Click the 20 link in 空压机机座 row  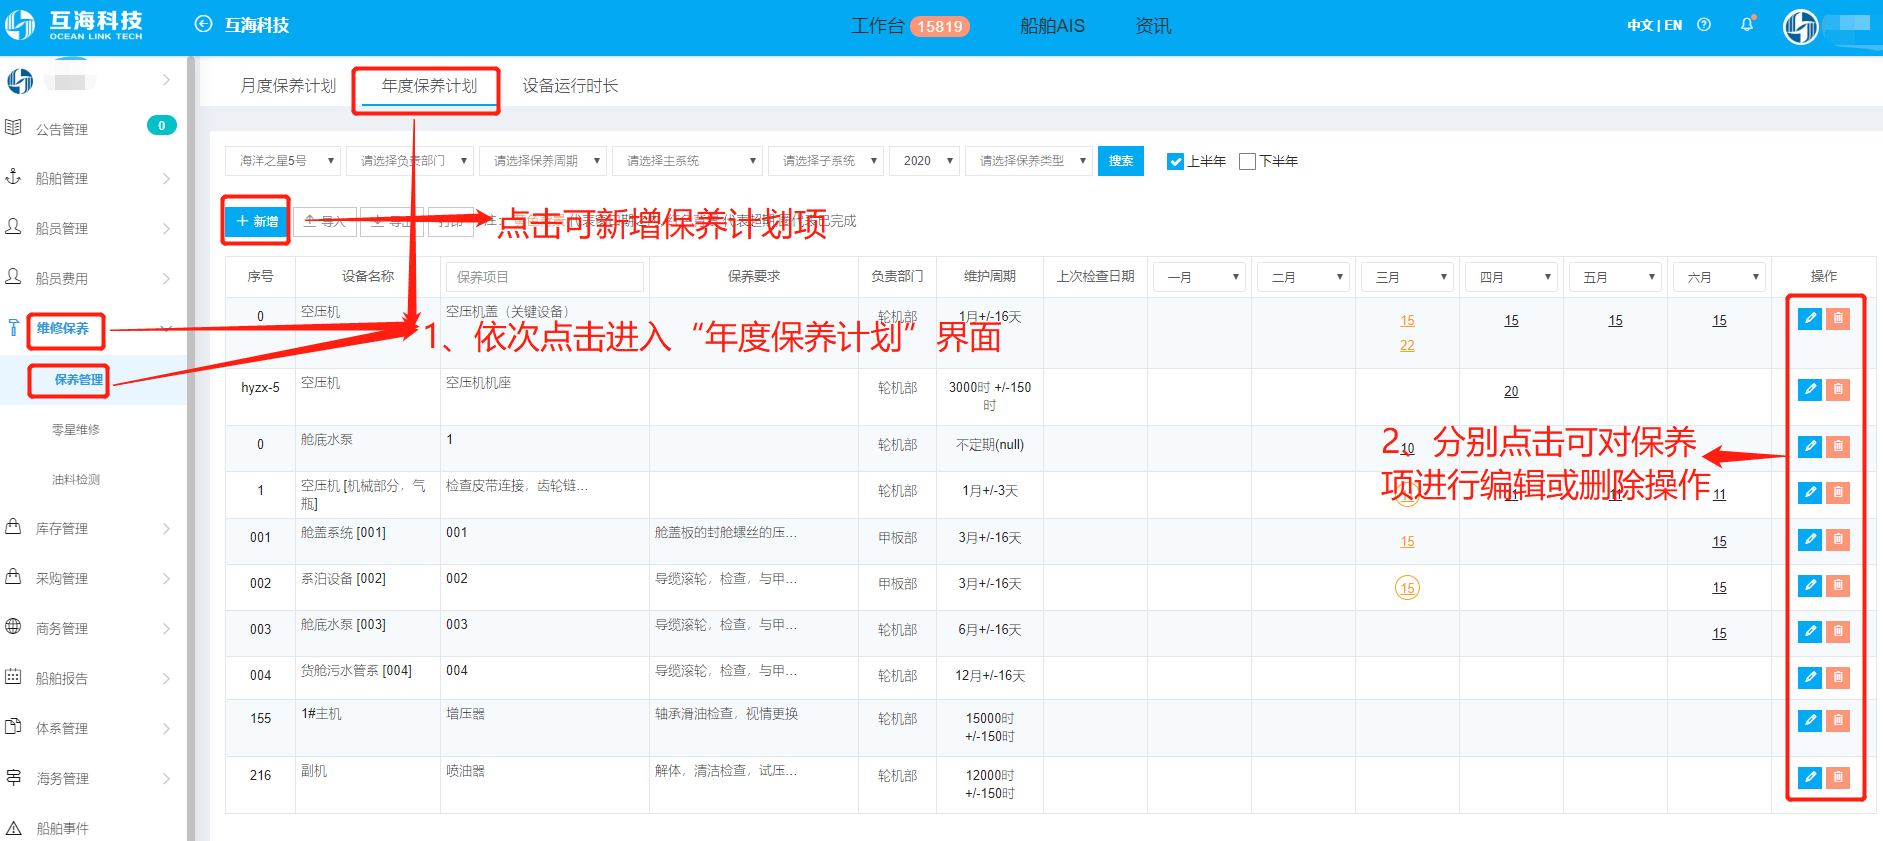click(x=1511, y=392)
